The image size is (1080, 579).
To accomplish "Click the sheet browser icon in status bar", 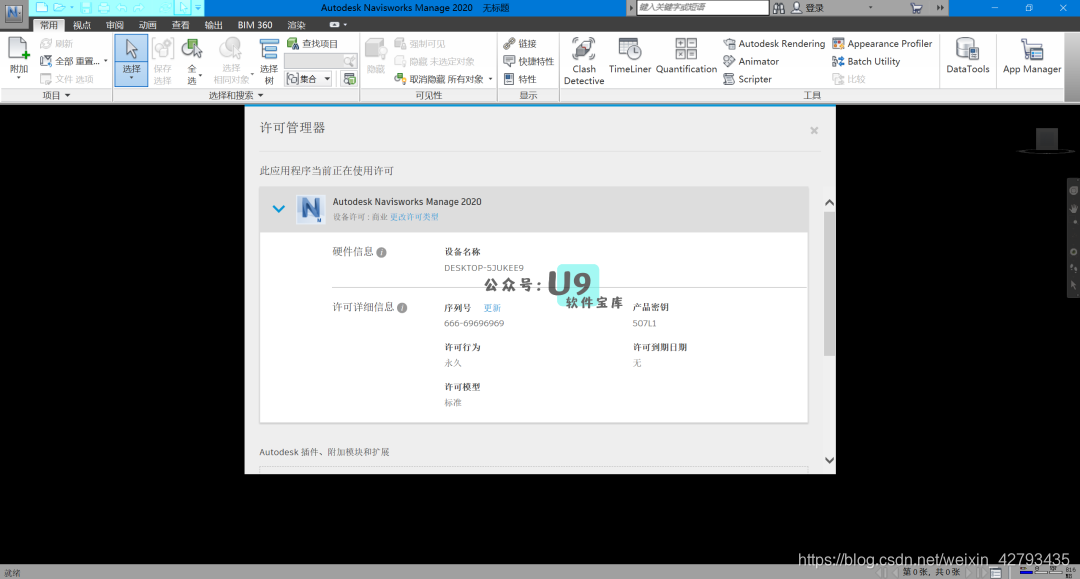I will click(x=995, y=573).
